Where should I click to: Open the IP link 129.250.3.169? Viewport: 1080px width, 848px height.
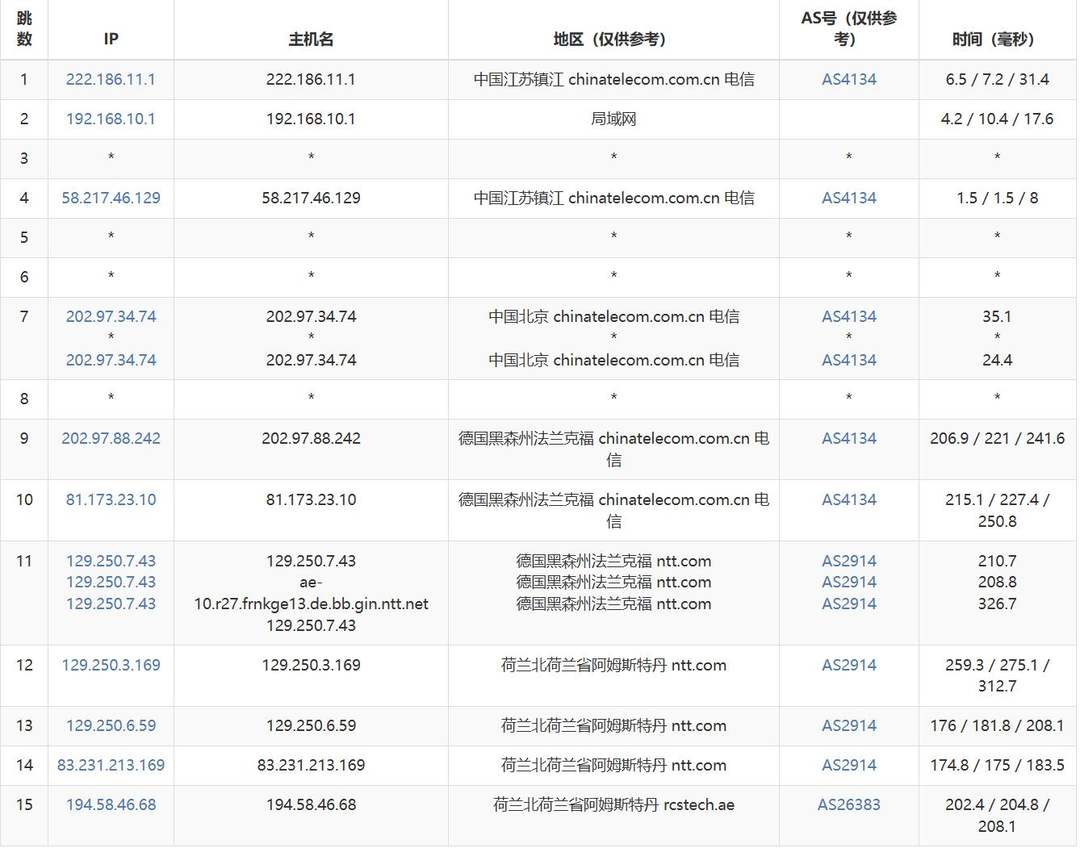pyautogui.click(x=110, y=665)
